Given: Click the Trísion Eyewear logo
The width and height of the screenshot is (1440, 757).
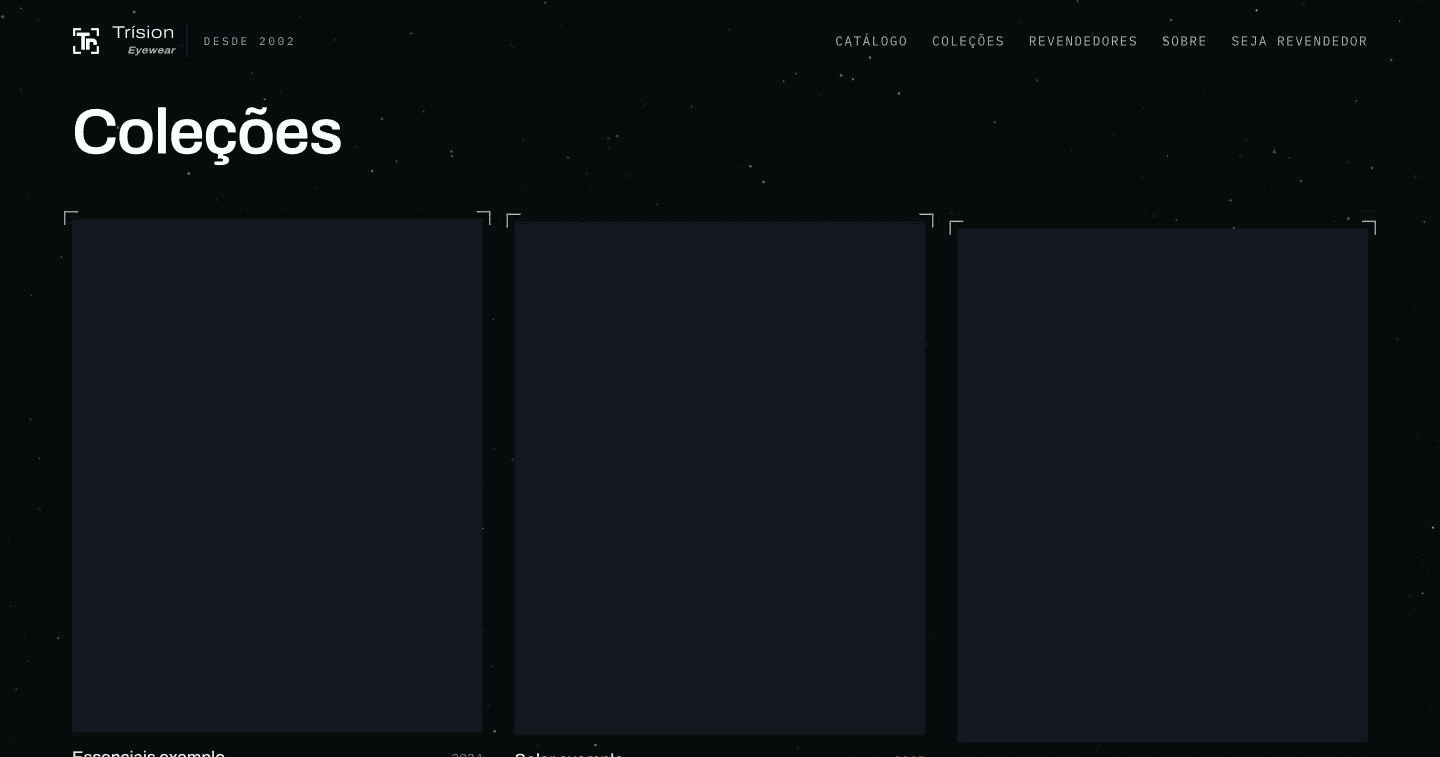Looking at the screenshot, I should [x=124, y=41].
